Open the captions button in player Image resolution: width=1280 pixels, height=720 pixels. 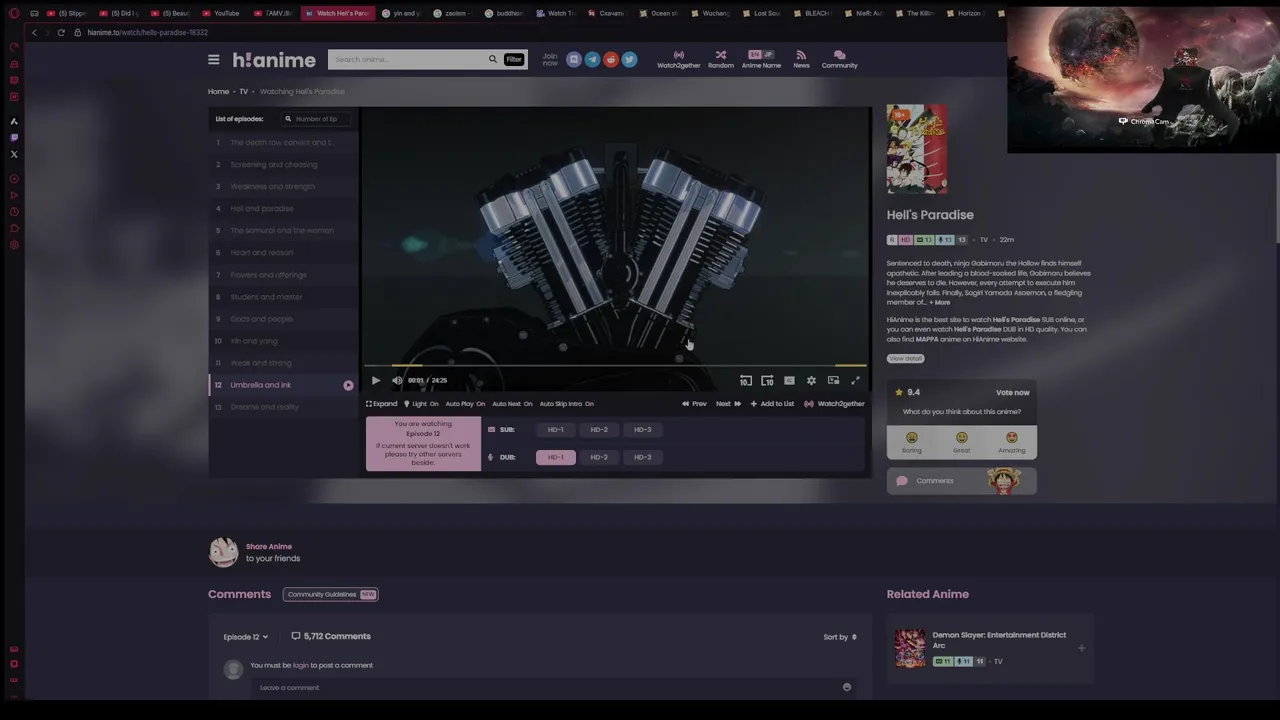[789, 380]
